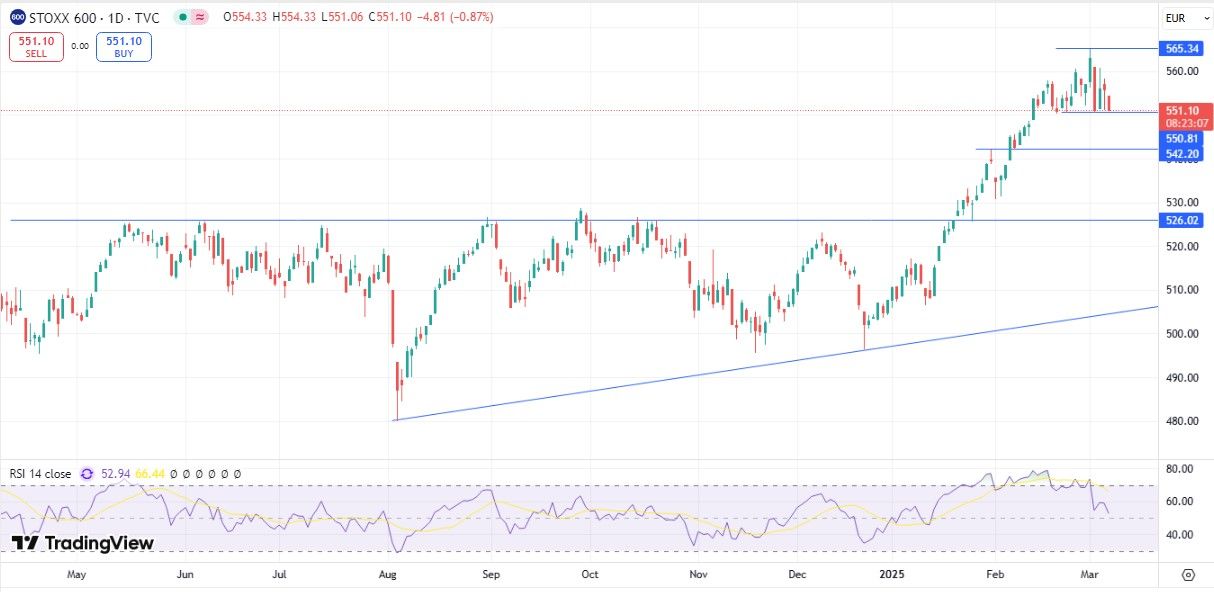
Task: Click the 2025 label on time axis
Action: [x=891, y=575]
